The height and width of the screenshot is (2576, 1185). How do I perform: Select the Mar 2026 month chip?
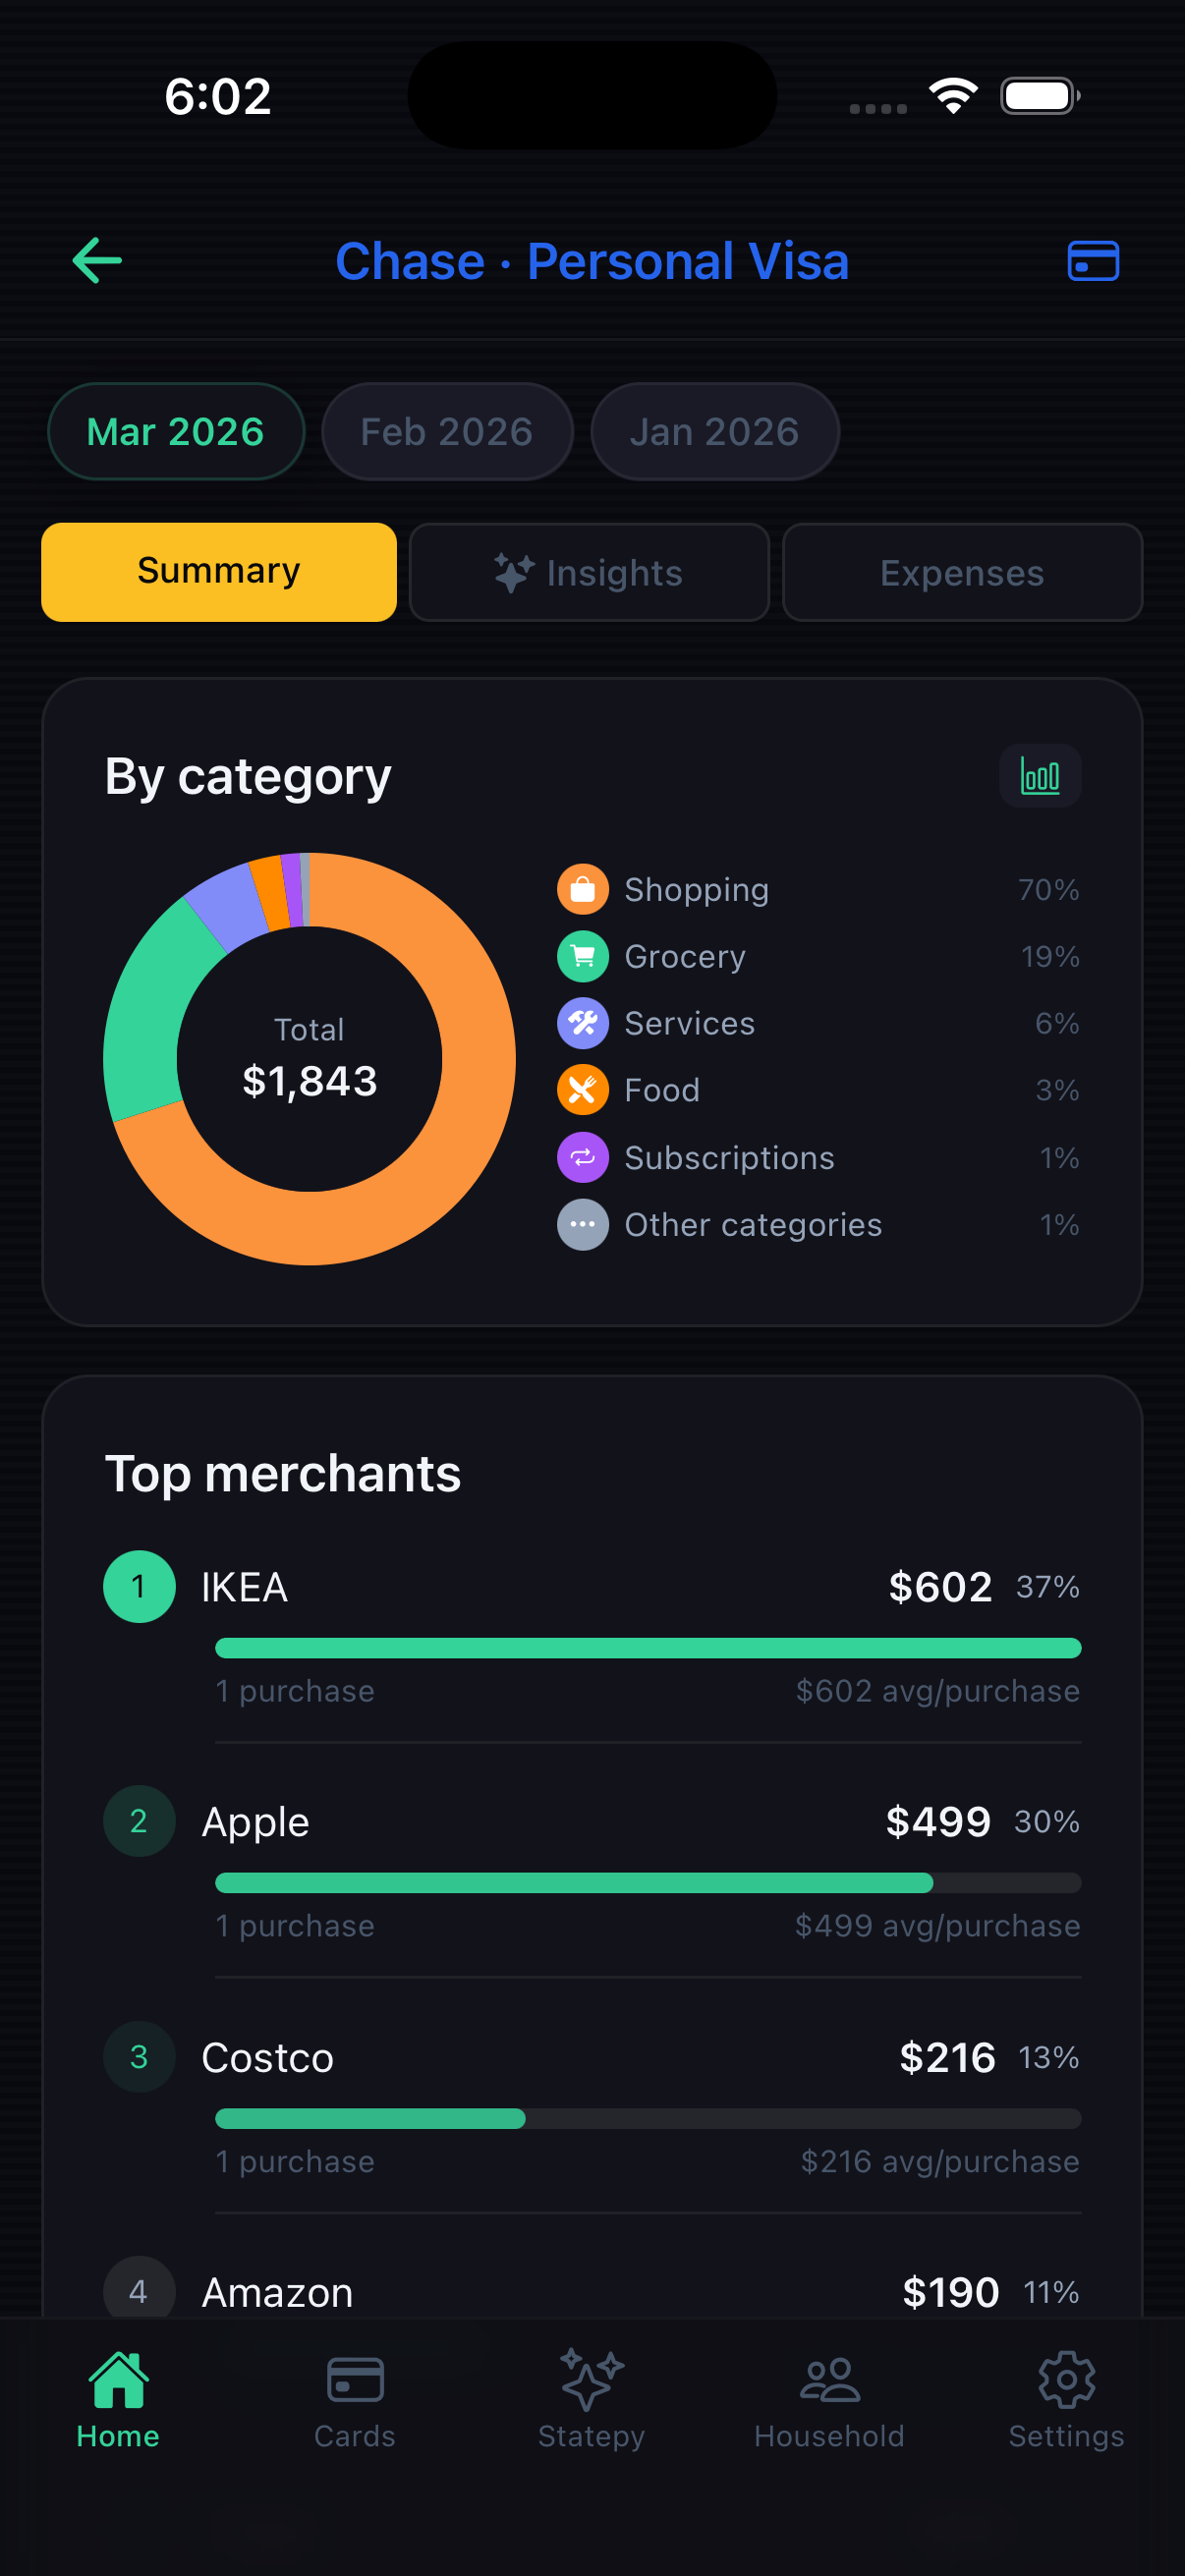pos(176,432)
